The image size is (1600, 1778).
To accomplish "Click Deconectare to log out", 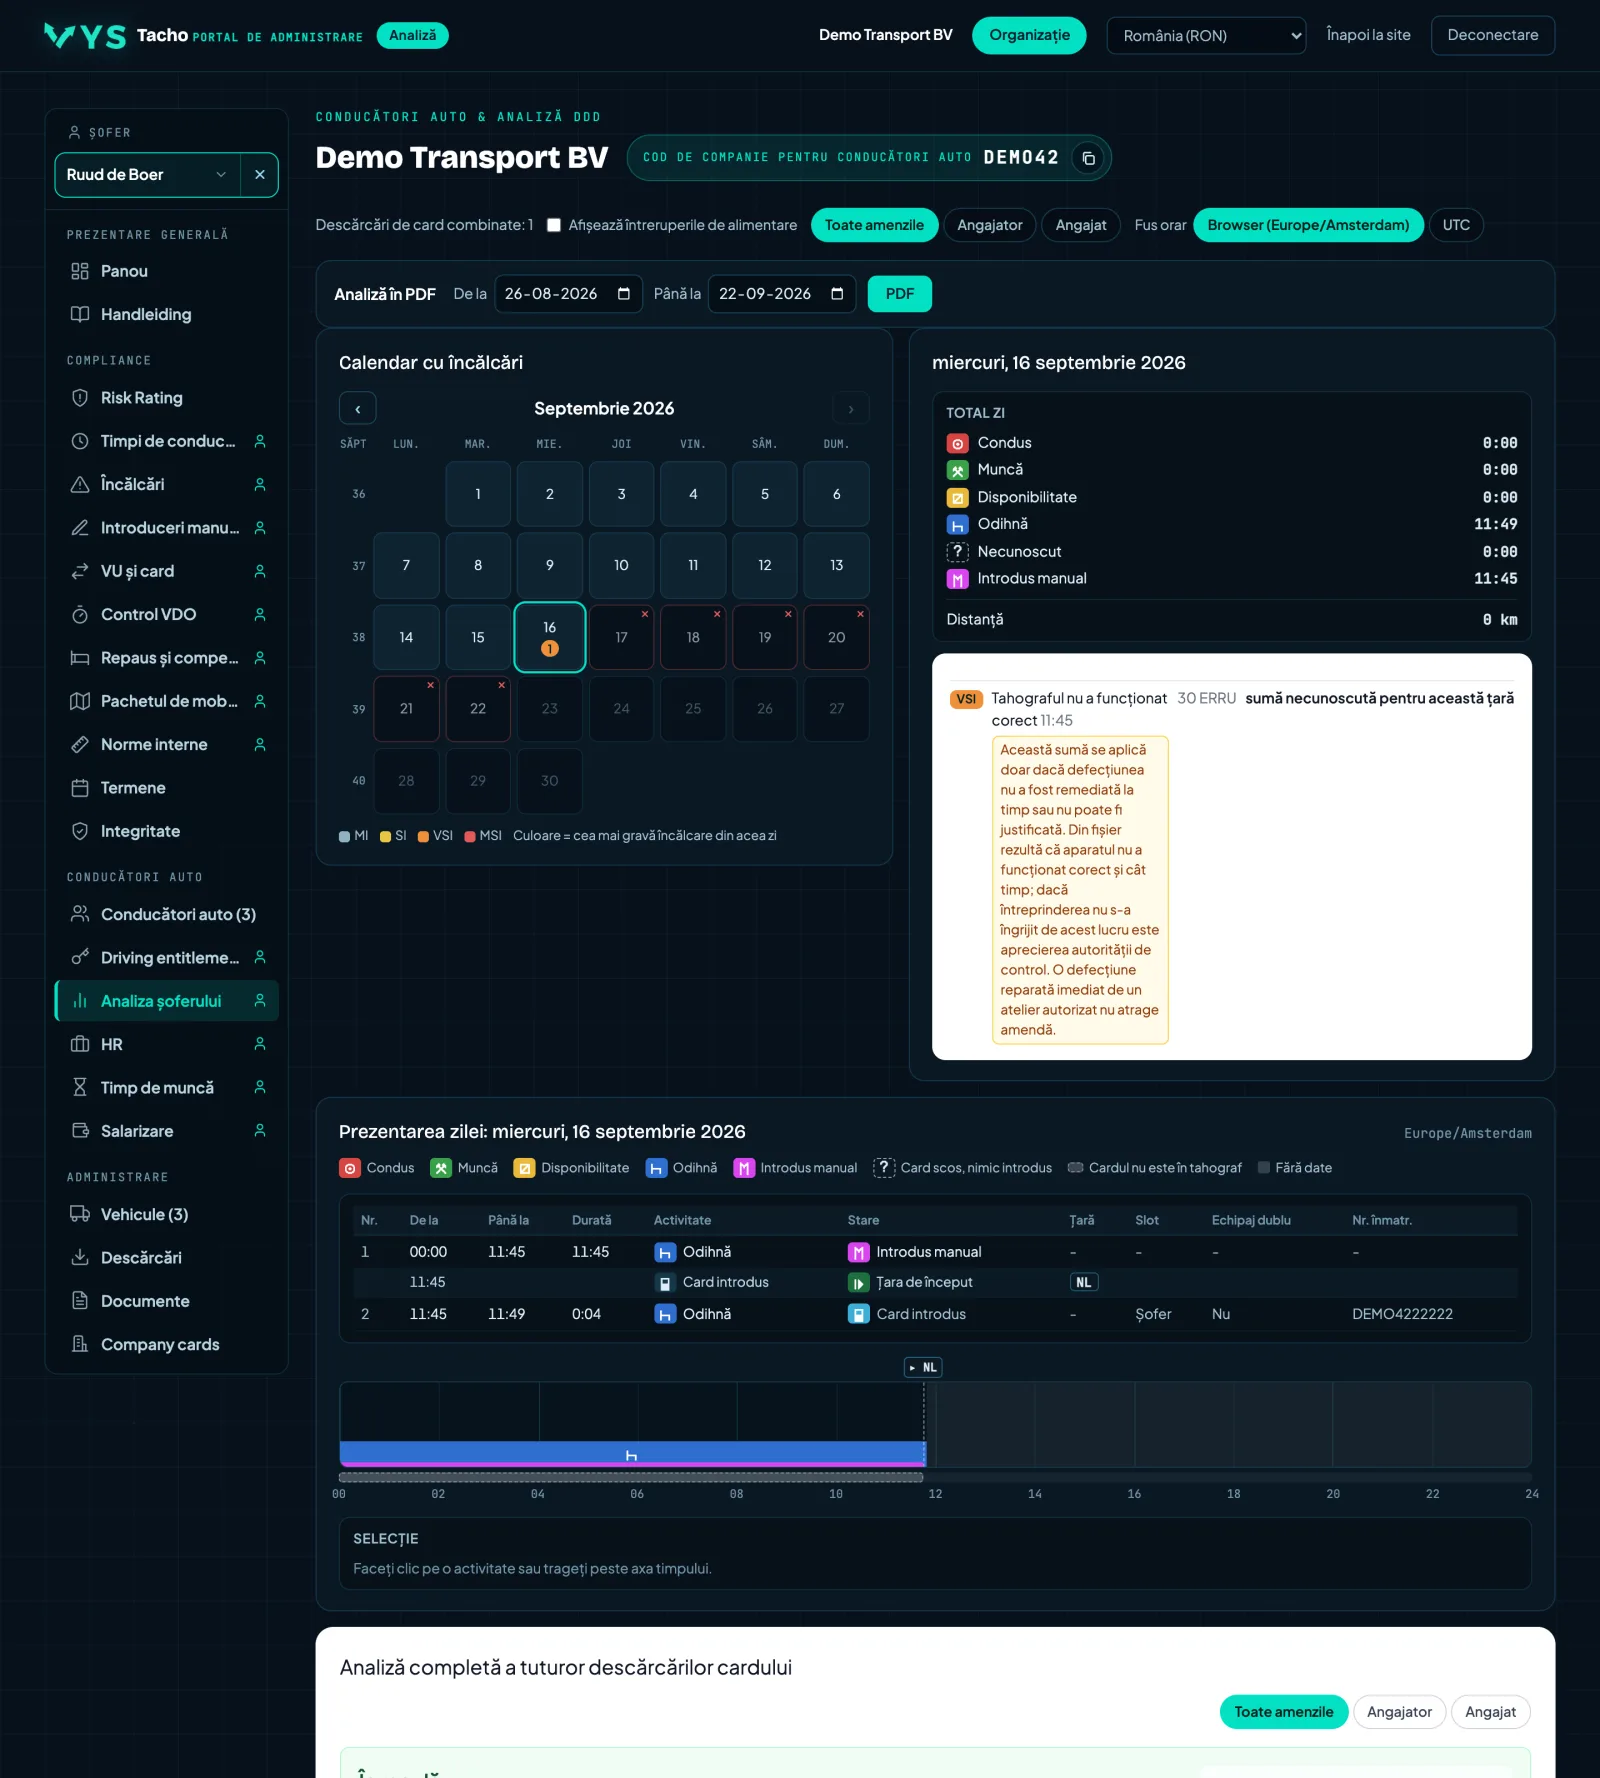I will click(1492, 36).
